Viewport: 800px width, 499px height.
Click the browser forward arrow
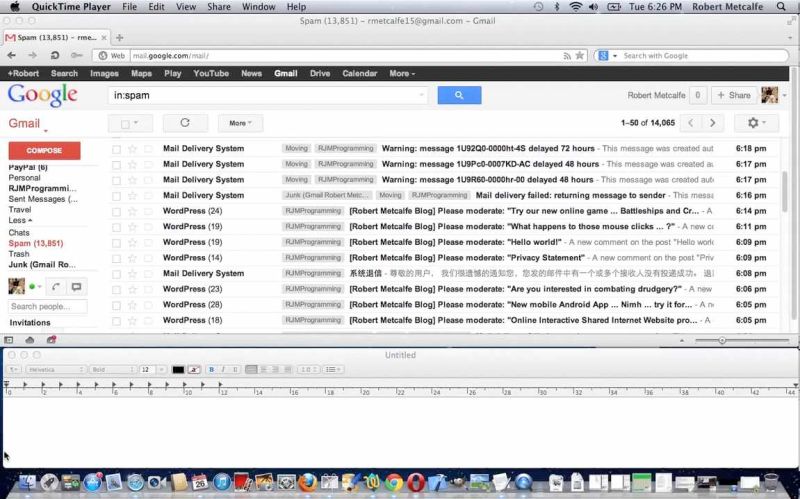coord(33,55)
